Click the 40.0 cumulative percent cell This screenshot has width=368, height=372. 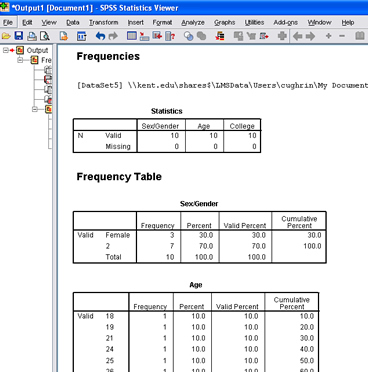[x=307, y=349]
